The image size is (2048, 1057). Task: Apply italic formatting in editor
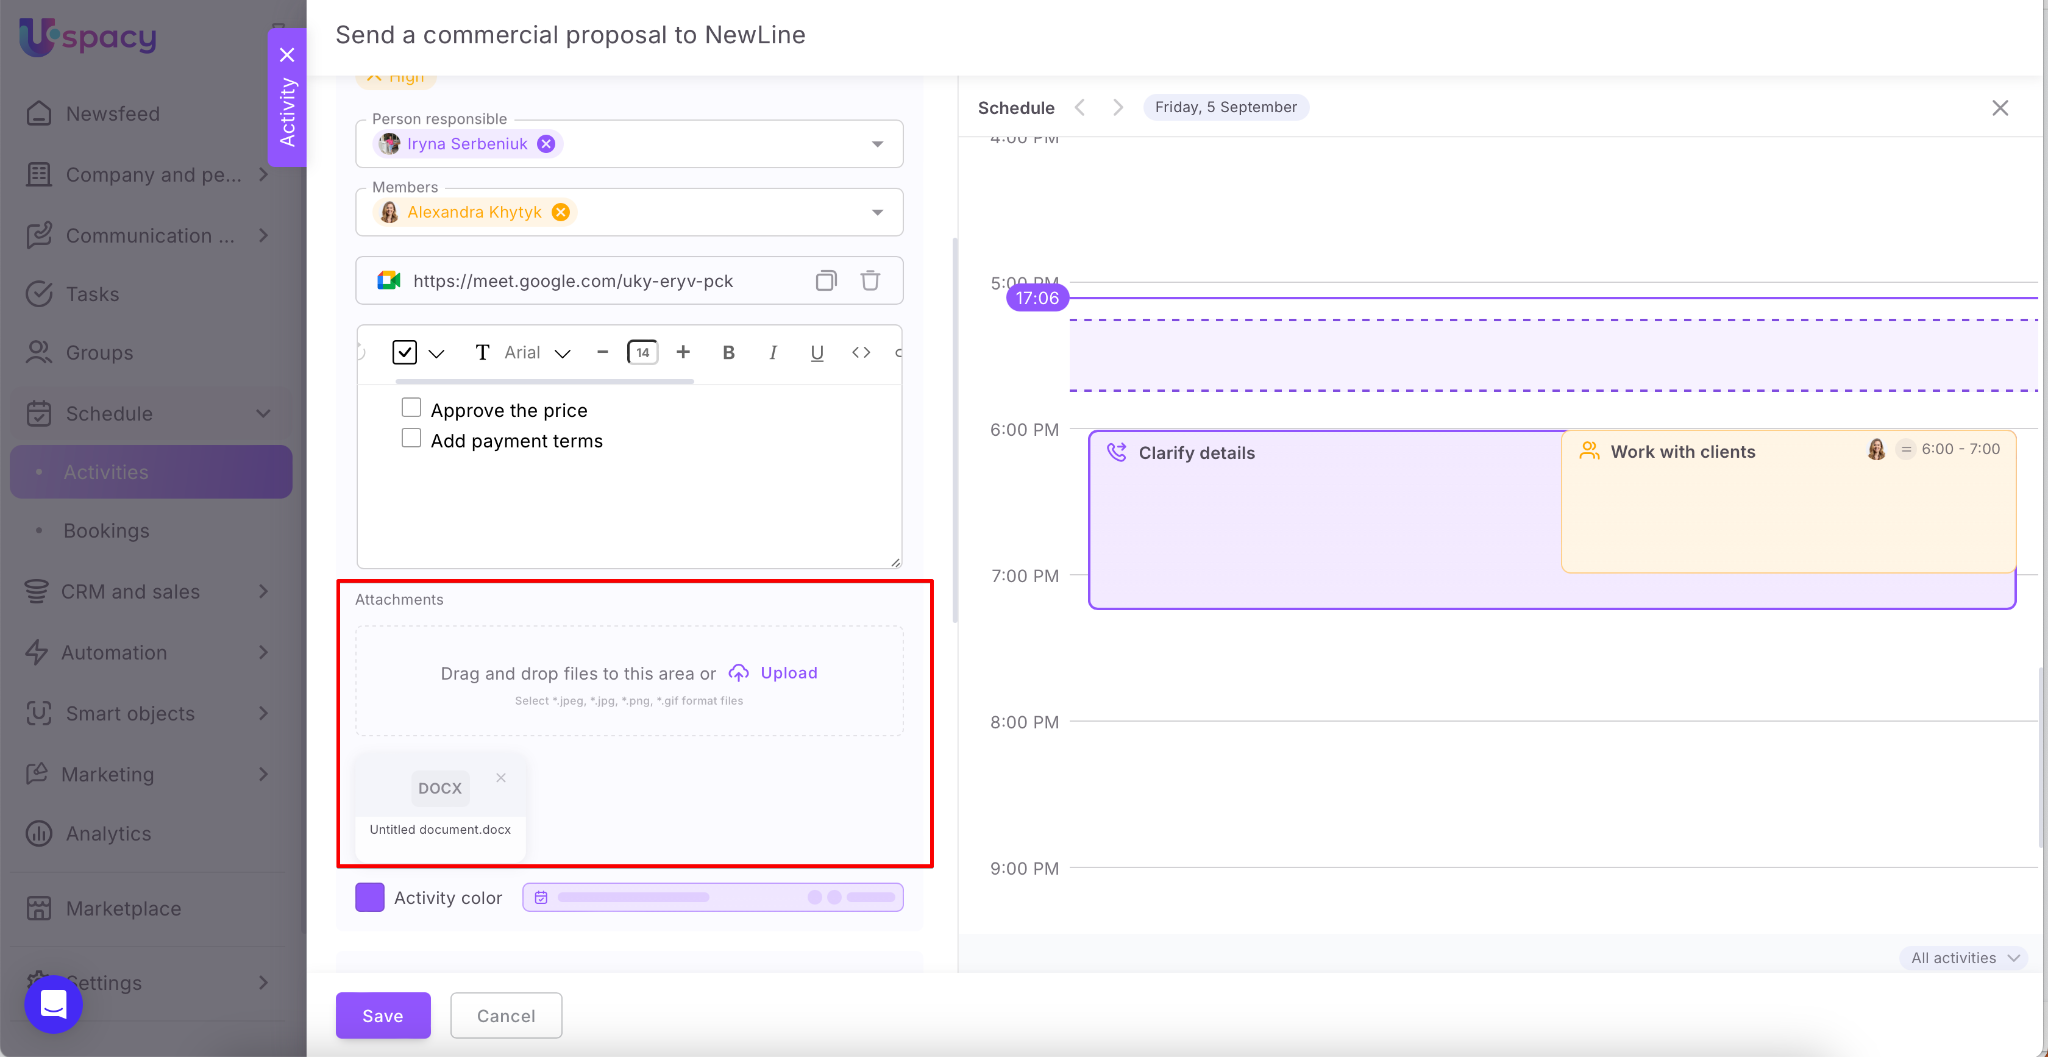(x=773, y=353)
